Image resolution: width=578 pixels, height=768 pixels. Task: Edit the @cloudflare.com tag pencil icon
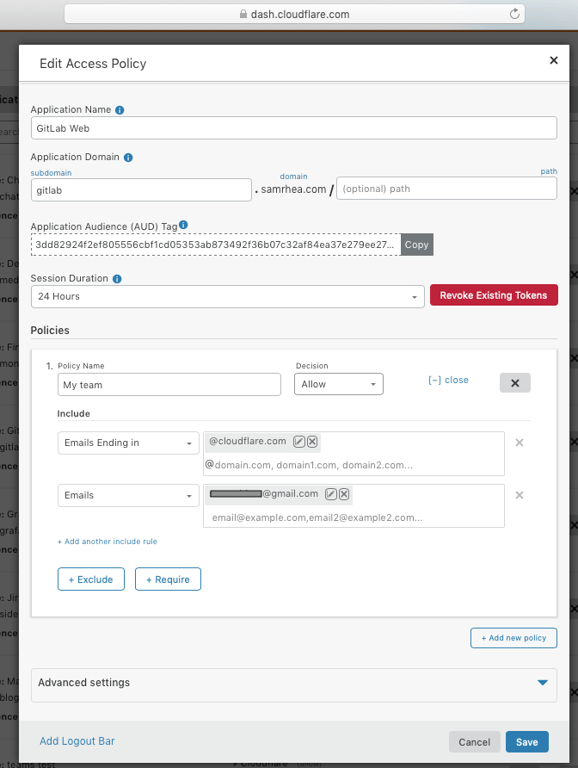pos(299,442)
